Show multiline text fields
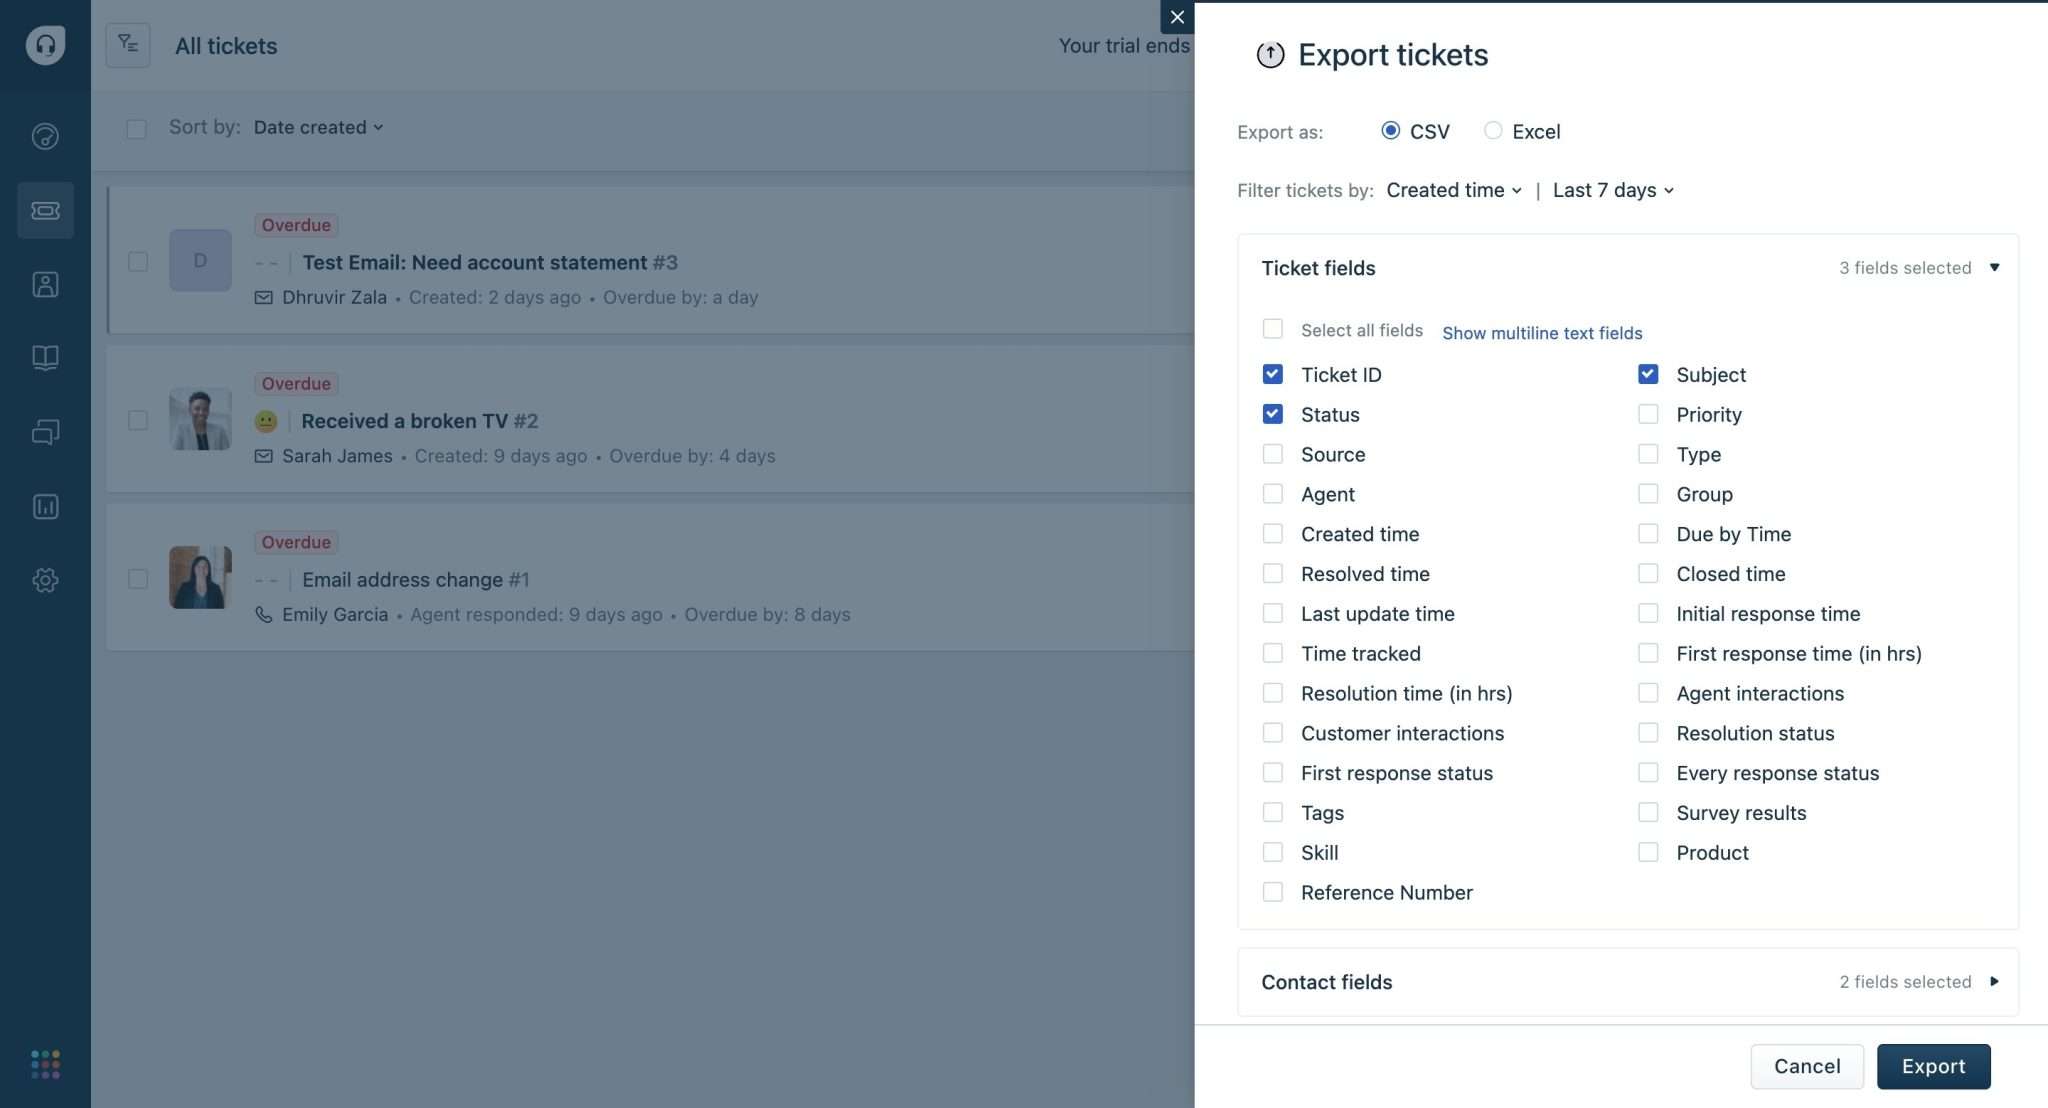The image size is (2048, 1108). tap(1542, 333)
